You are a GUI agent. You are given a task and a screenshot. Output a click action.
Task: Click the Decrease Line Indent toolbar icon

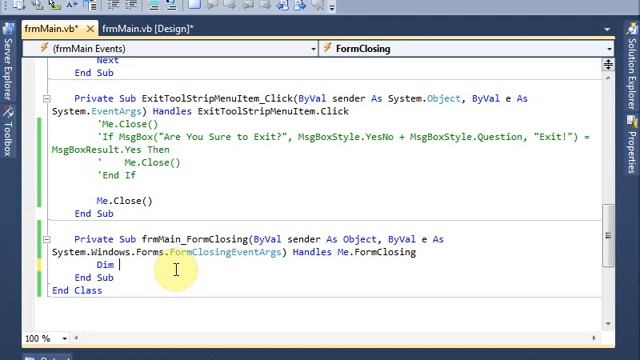pyautogui.click(x=113, y=5)
